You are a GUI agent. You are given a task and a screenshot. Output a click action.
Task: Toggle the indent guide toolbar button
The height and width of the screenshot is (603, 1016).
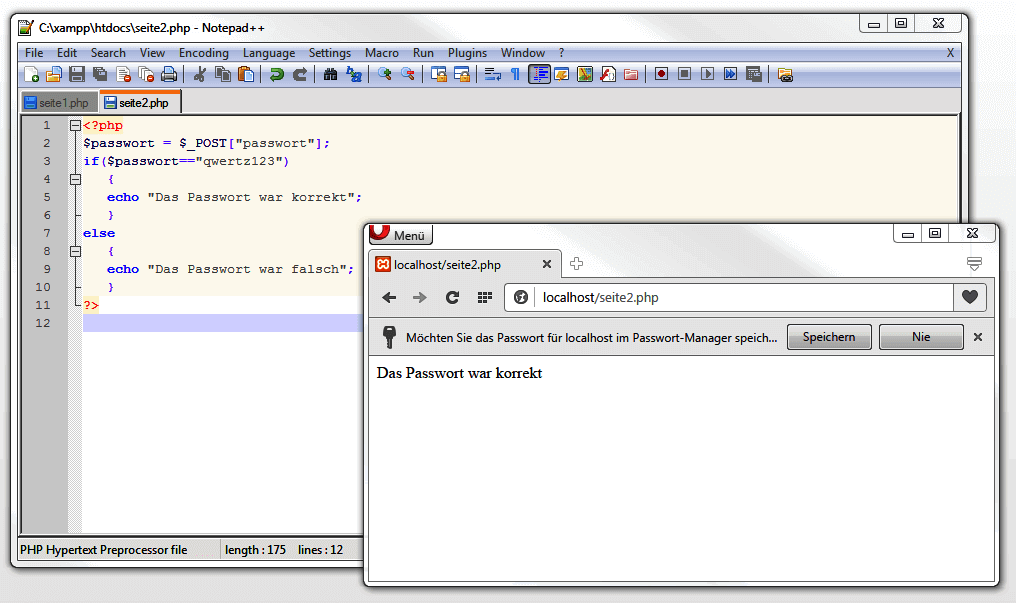click(540, 74)
